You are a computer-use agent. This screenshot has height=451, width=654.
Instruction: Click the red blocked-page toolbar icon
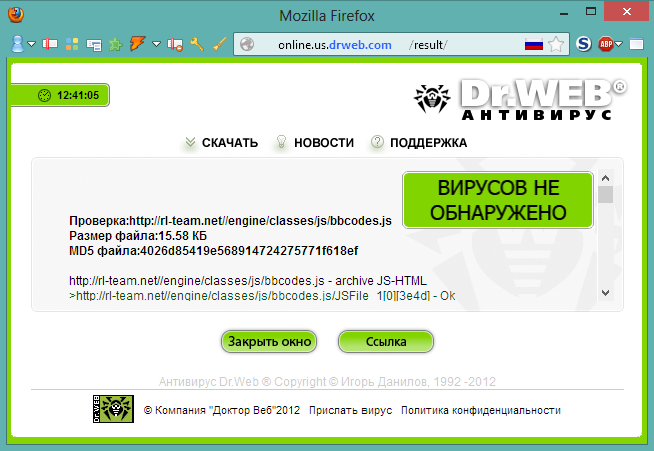pos(175,44)
